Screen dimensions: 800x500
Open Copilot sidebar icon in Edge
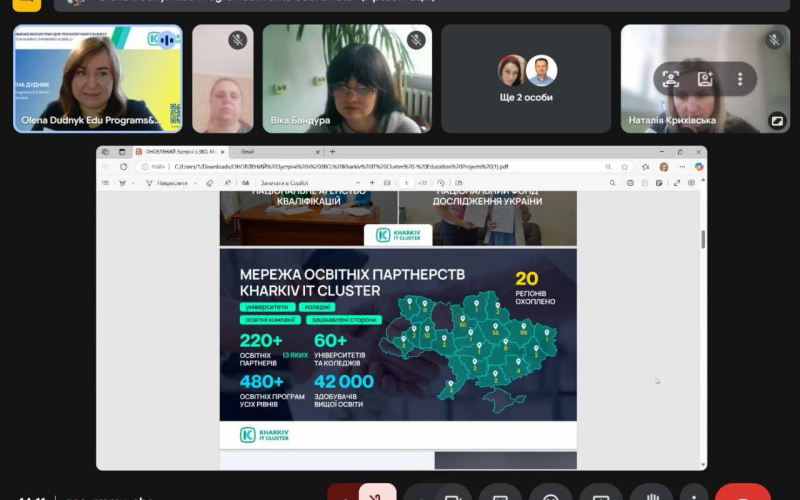tap(699, 167)
